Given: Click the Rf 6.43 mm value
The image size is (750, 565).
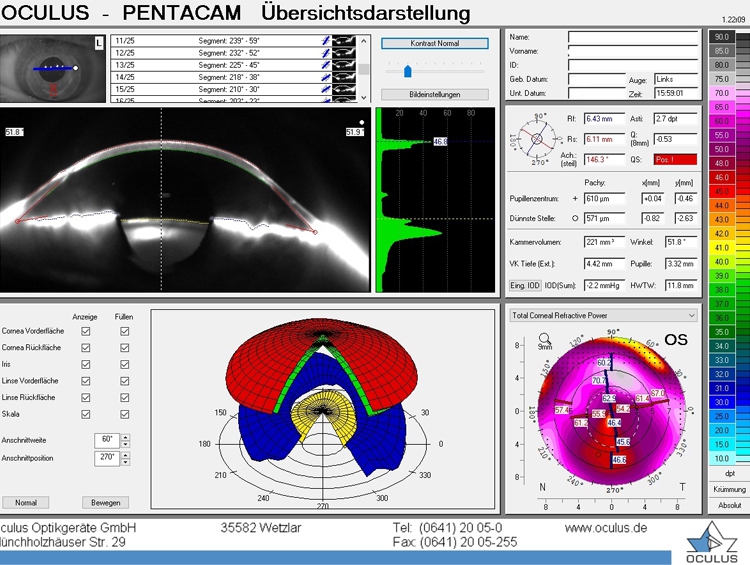Looking at the screenshot, I should point(604,119).
